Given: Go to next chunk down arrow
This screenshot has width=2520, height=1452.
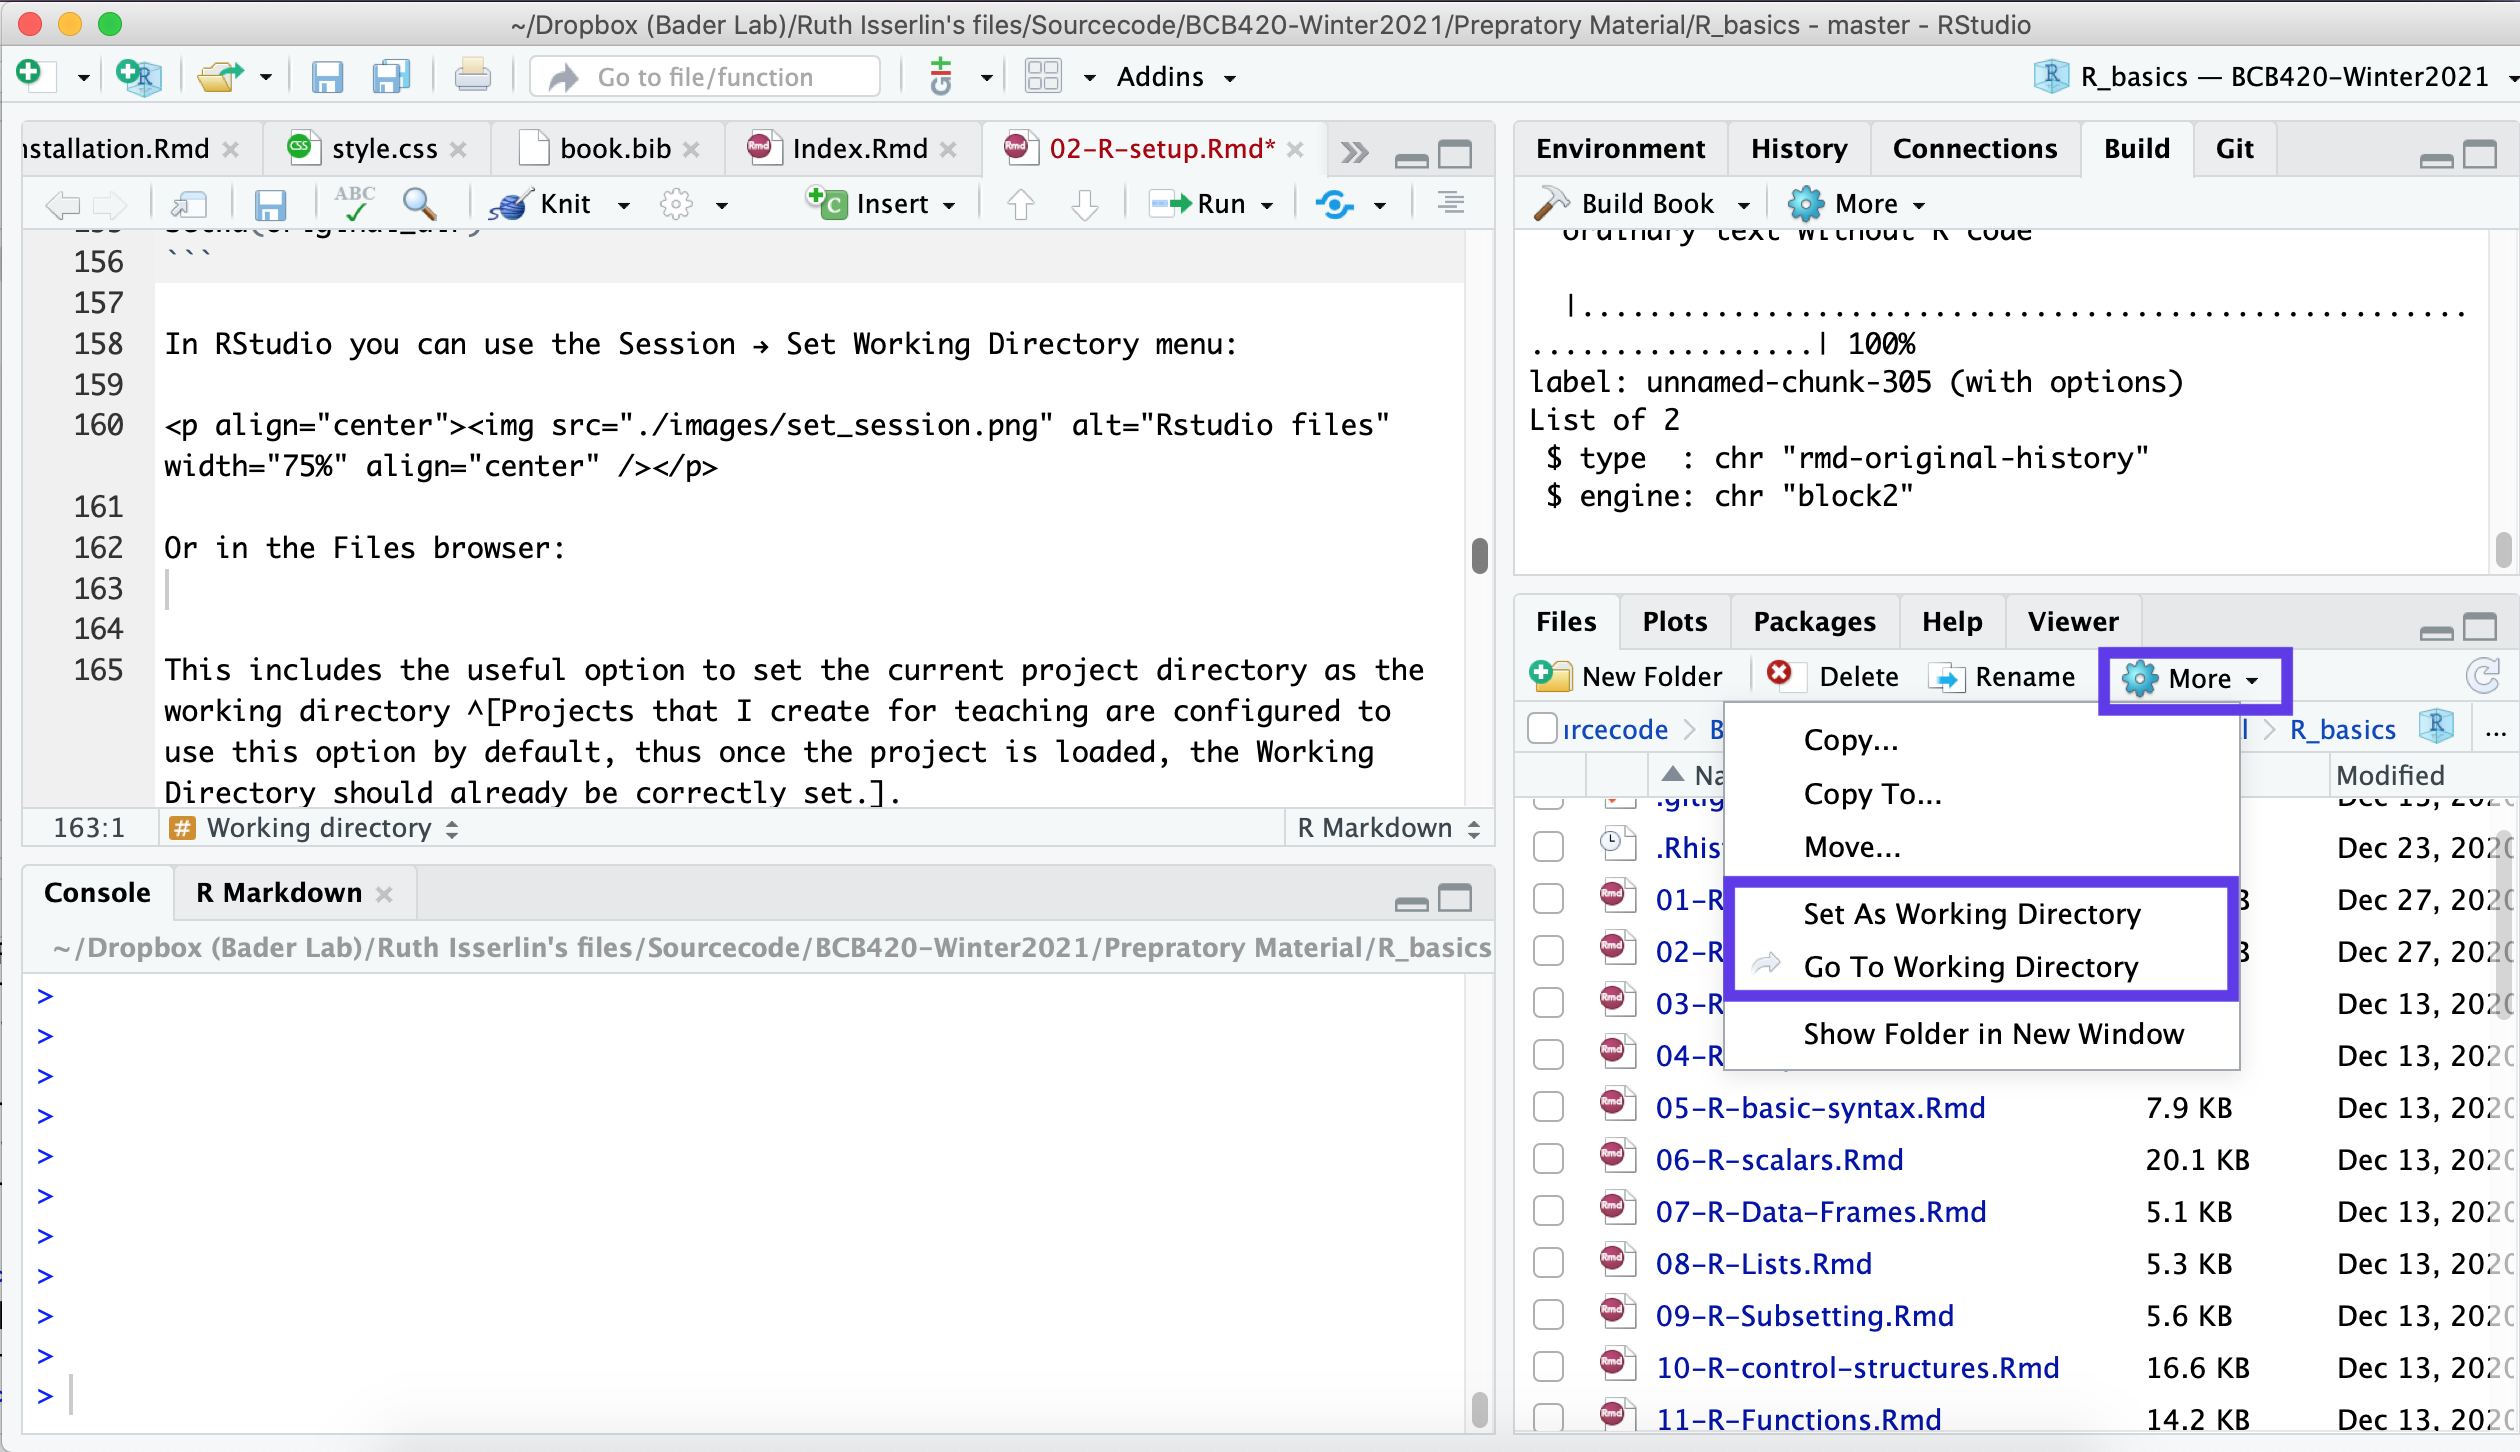Looking at the screenshot, I should pyautogui.click(x=1085, y=205).
